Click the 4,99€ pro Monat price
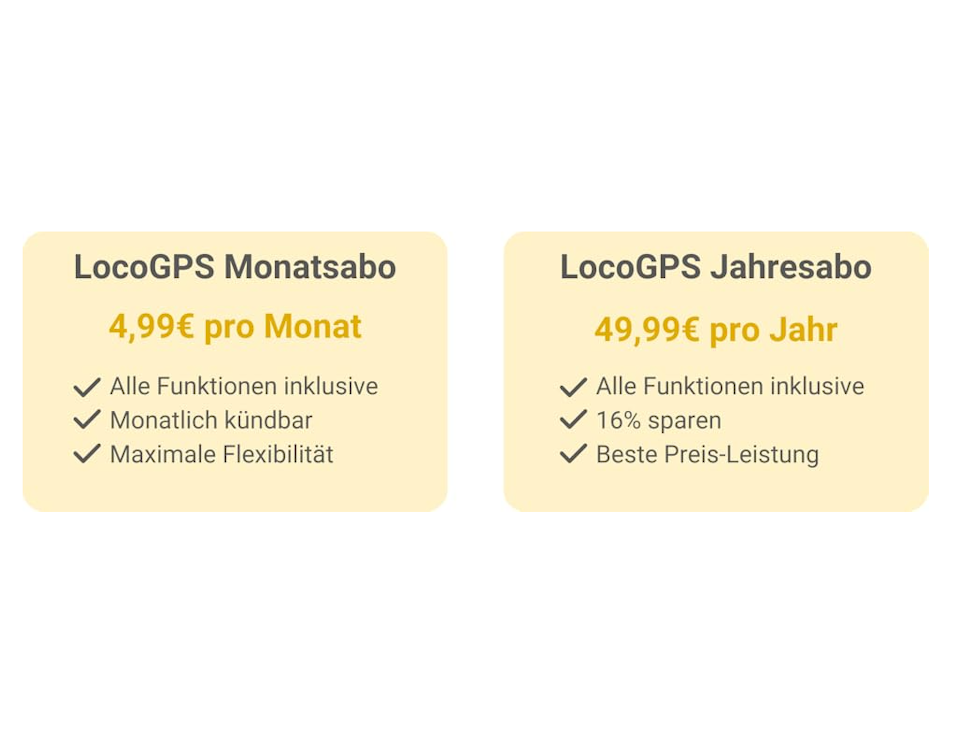Screen dimensions: 960x750 235,326
